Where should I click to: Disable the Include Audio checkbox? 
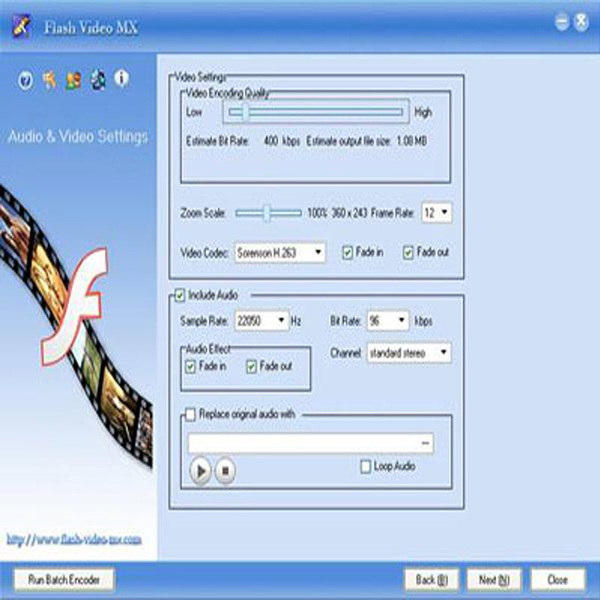(180, 295)
